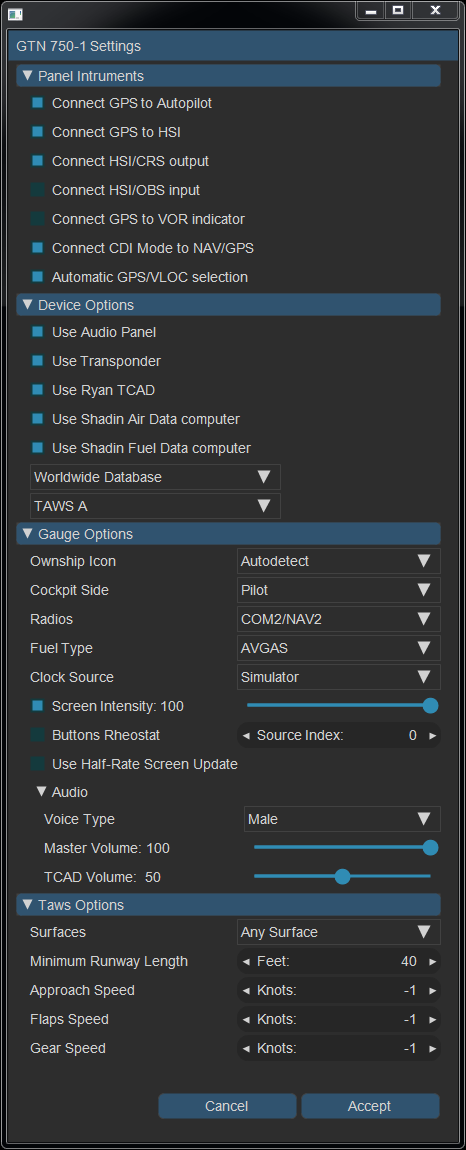Disable Connect HSI/CRS output option

(x=37, y=161)
